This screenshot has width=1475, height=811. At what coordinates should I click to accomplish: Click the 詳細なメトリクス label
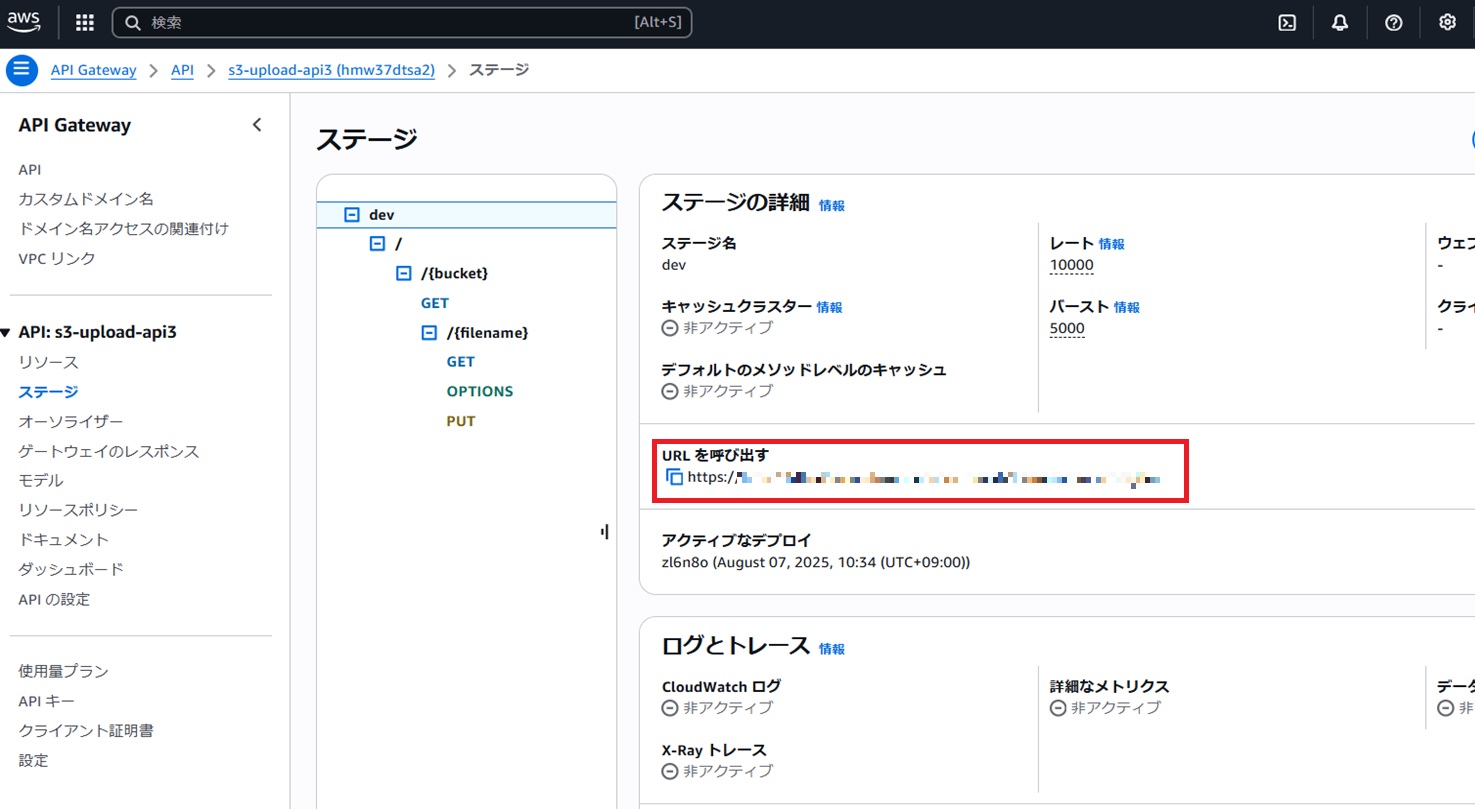(x=1110, y=687)
